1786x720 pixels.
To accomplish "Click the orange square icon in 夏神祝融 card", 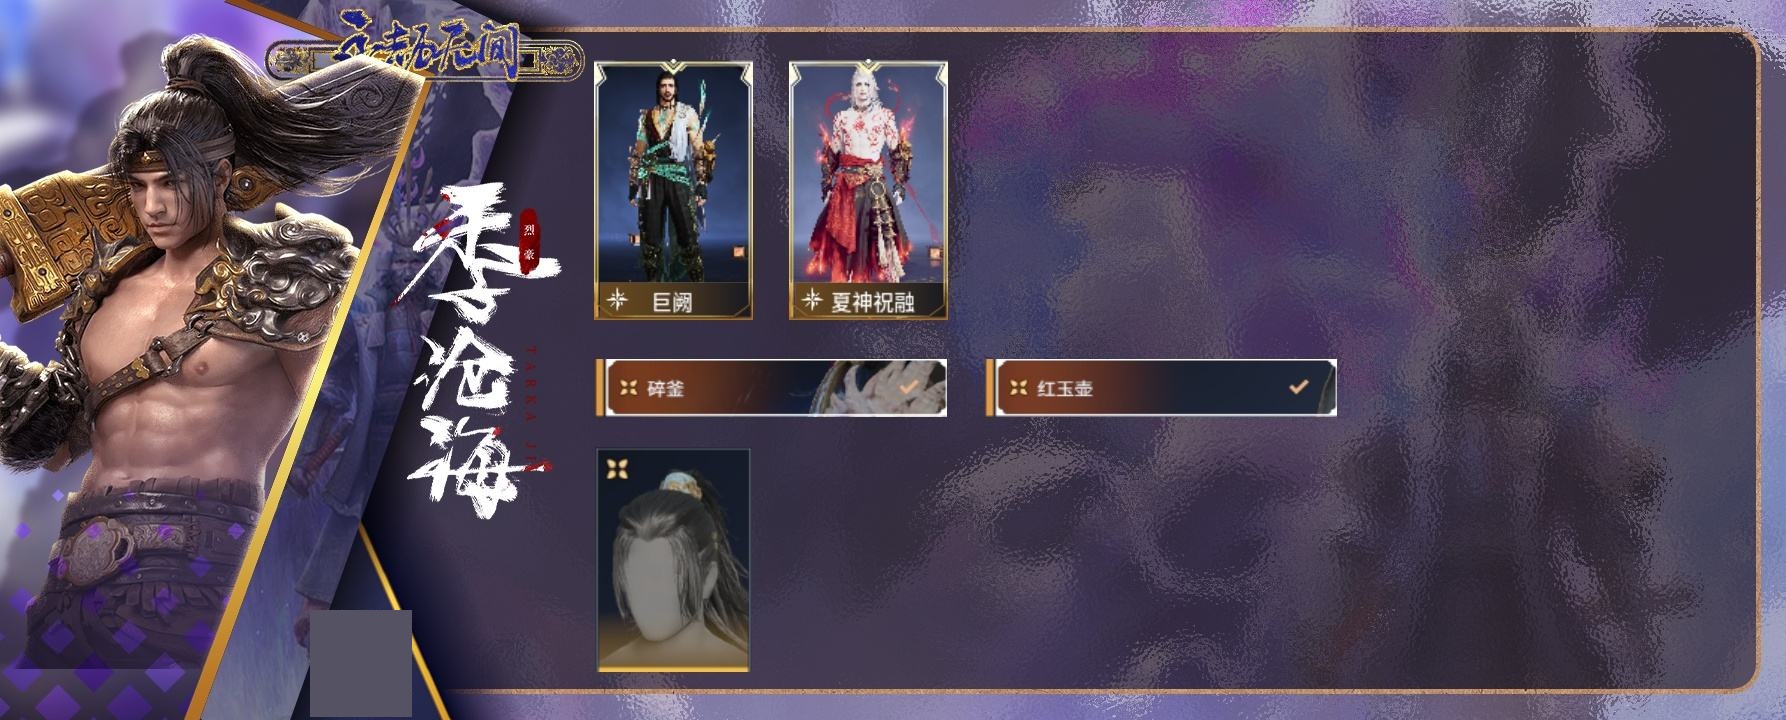I will tap(936, 253).
